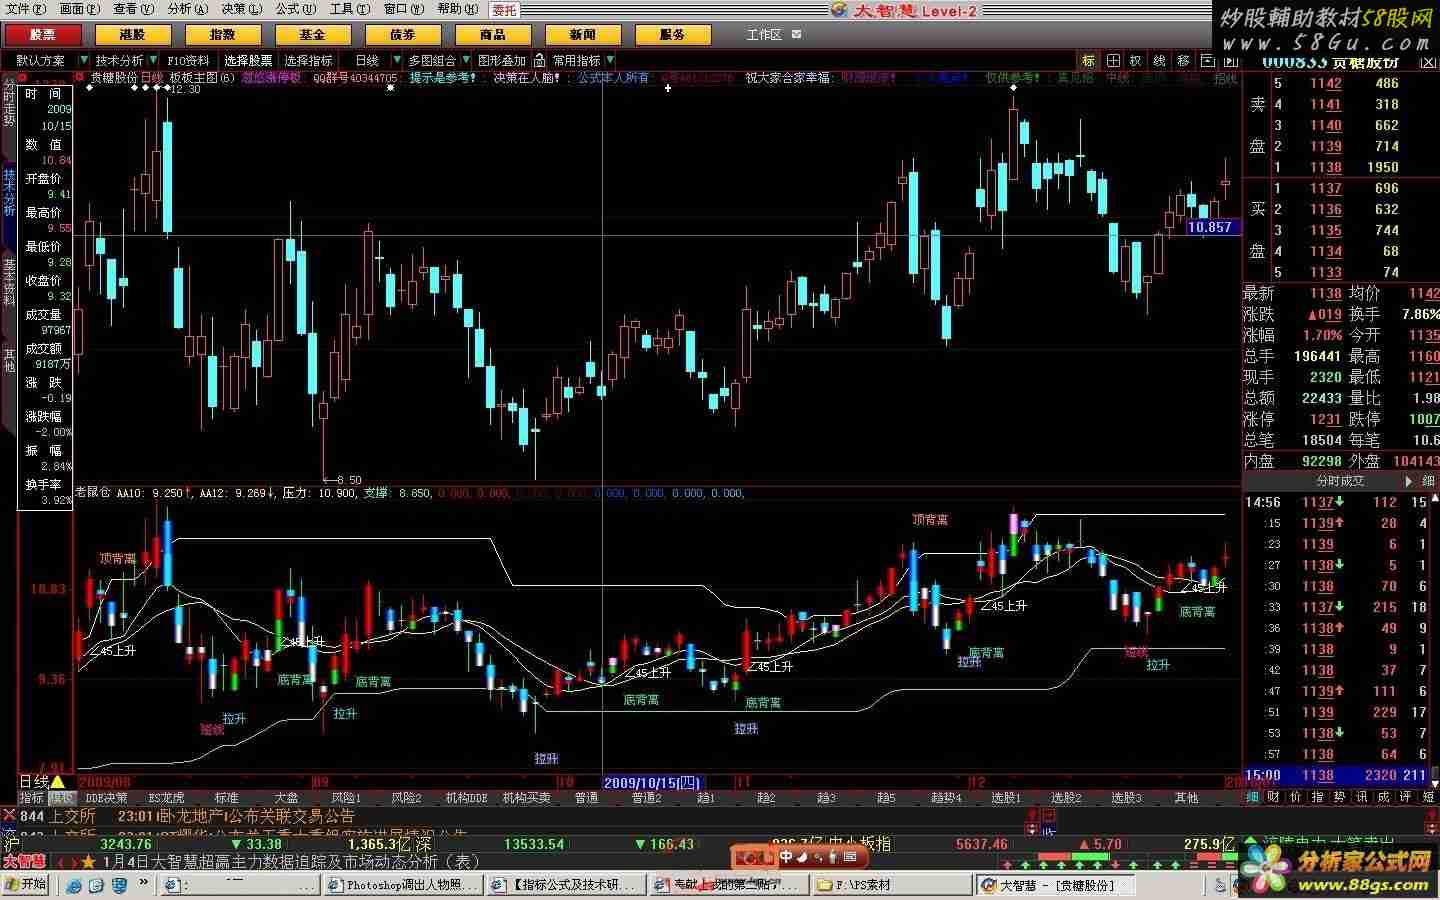Click the 移 move icon
The image size is (1440, 900).
coord(1184,61)
